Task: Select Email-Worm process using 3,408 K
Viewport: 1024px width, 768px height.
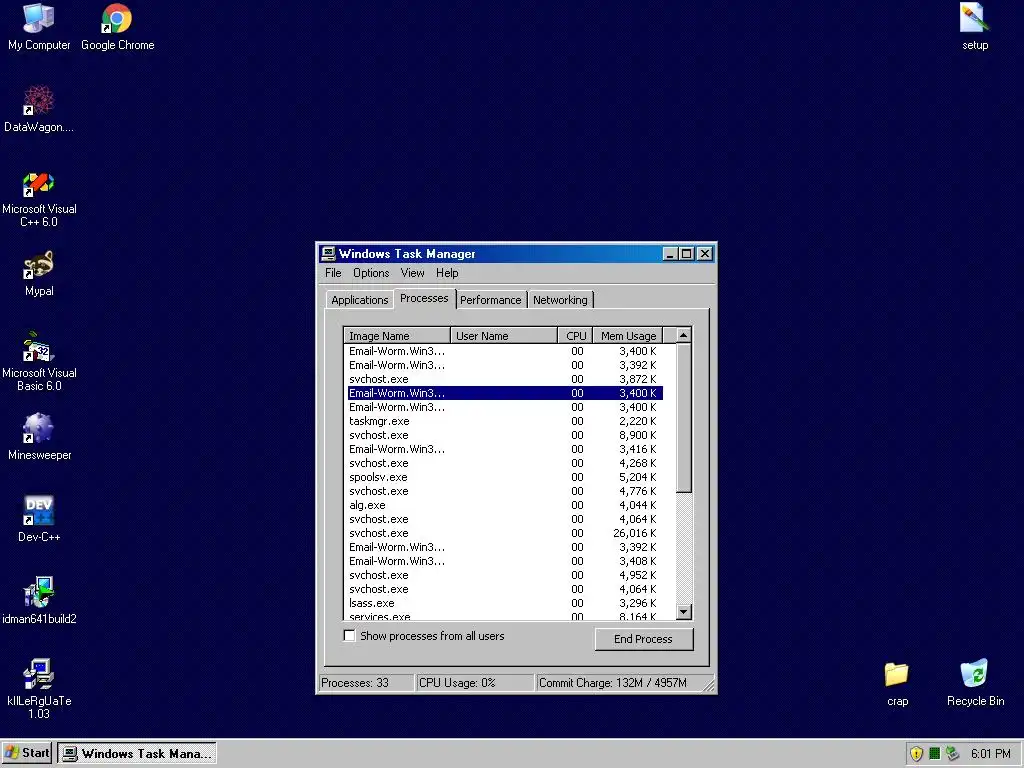Action: pos(504,562)
